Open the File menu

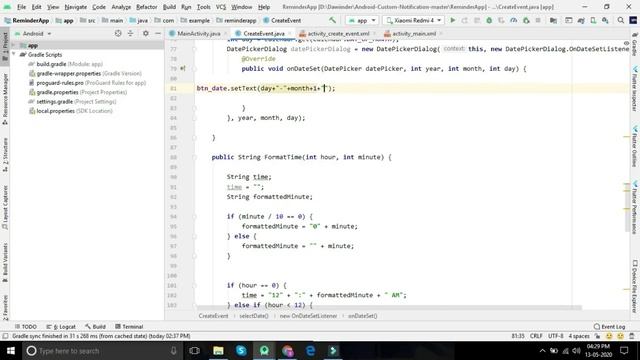[21, 7]
